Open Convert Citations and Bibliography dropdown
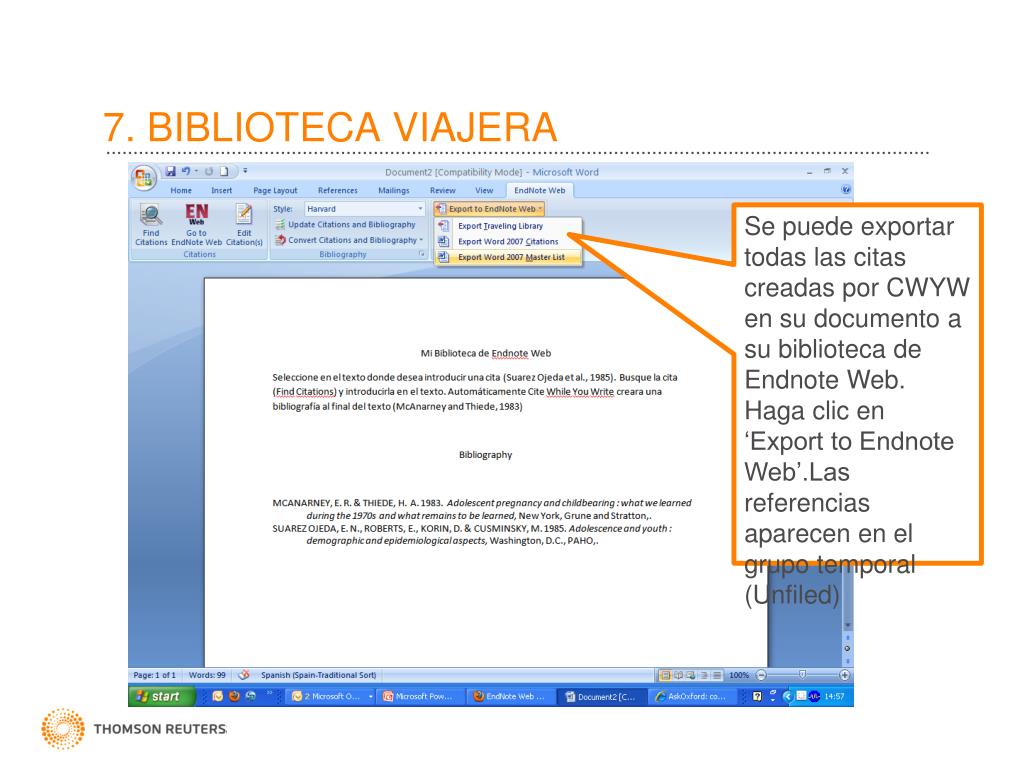This screenshot has width=1024, height=768. (x=349, y=240)
